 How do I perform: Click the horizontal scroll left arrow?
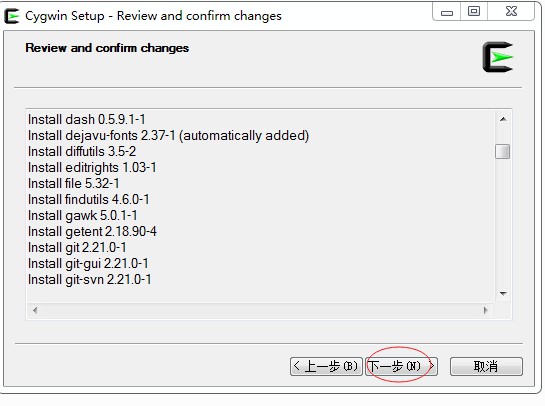35,310
